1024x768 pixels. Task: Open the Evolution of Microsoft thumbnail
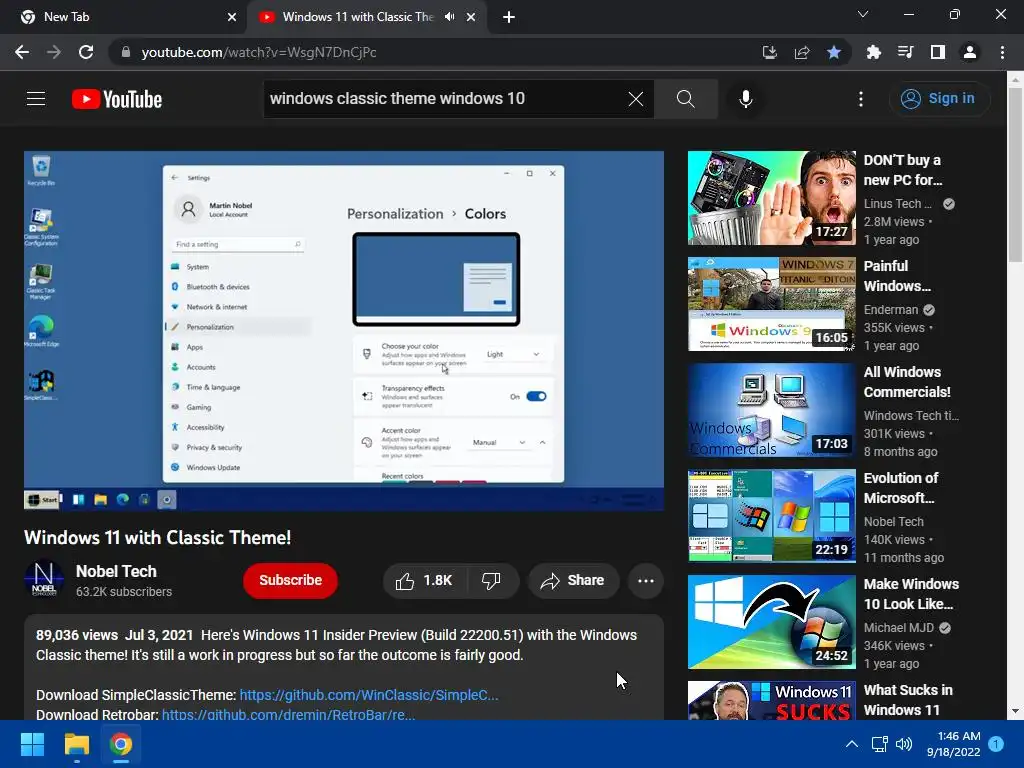(x=772, y=516)
